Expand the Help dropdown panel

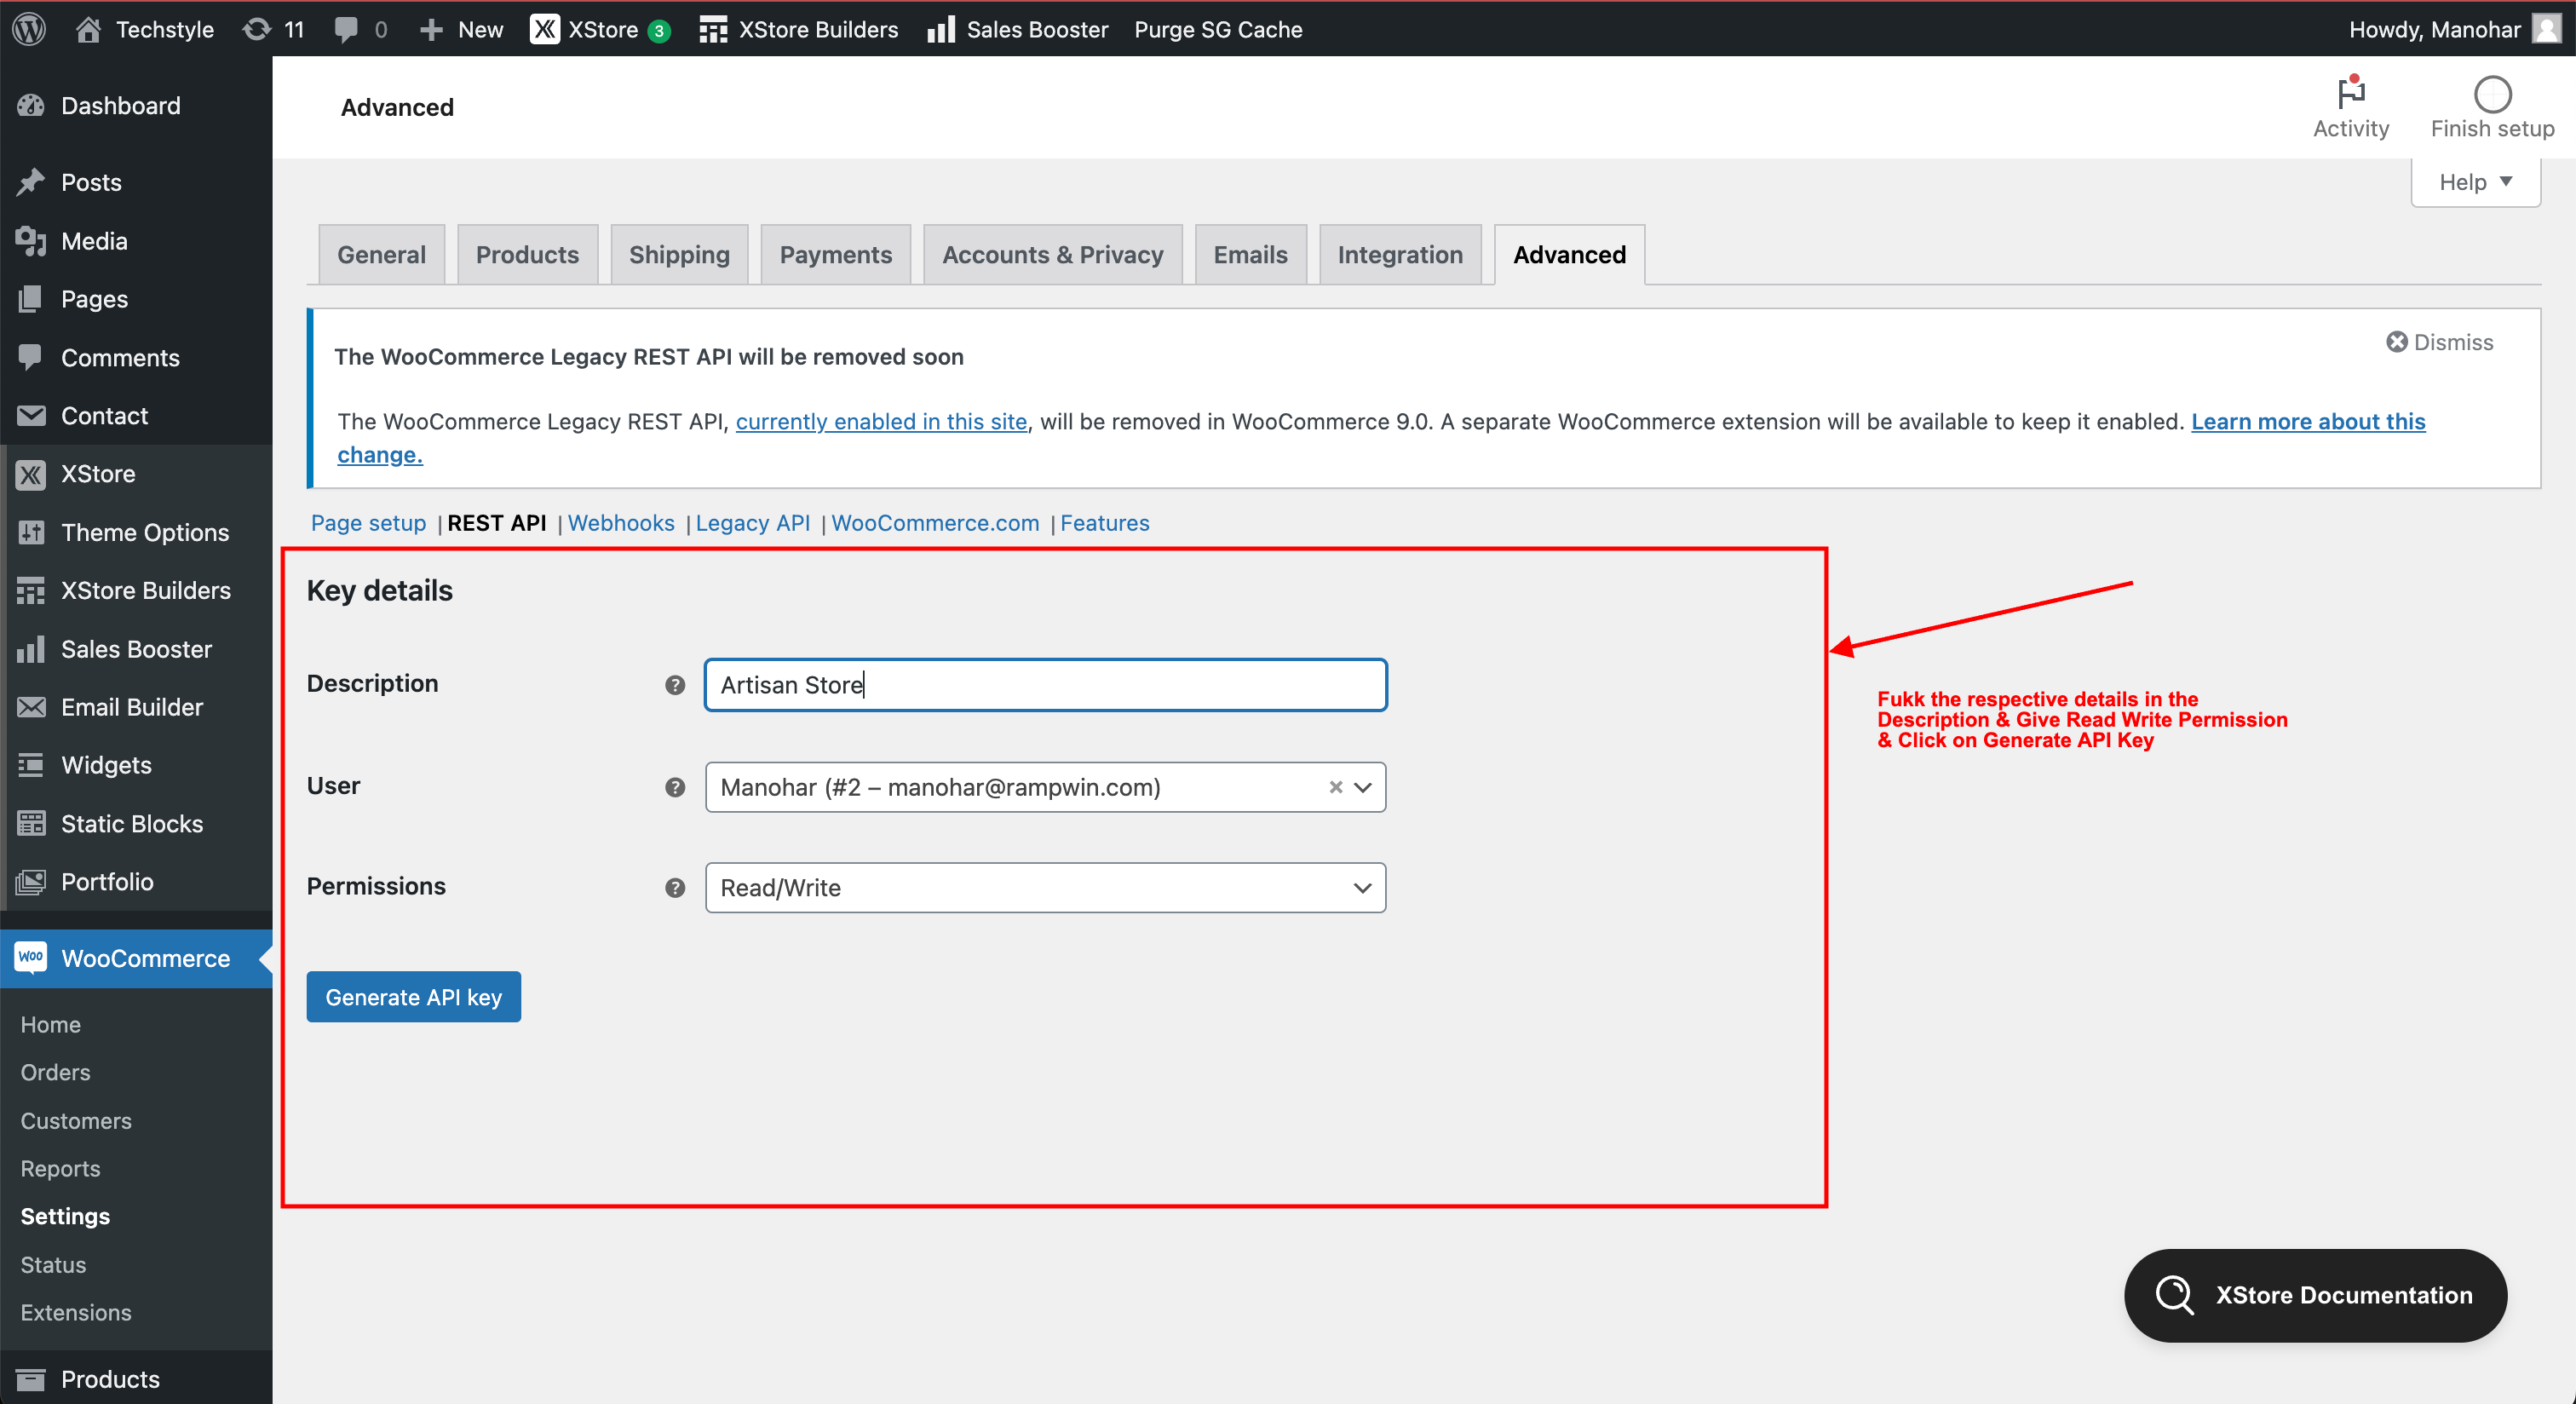[x=2475, y=182]
